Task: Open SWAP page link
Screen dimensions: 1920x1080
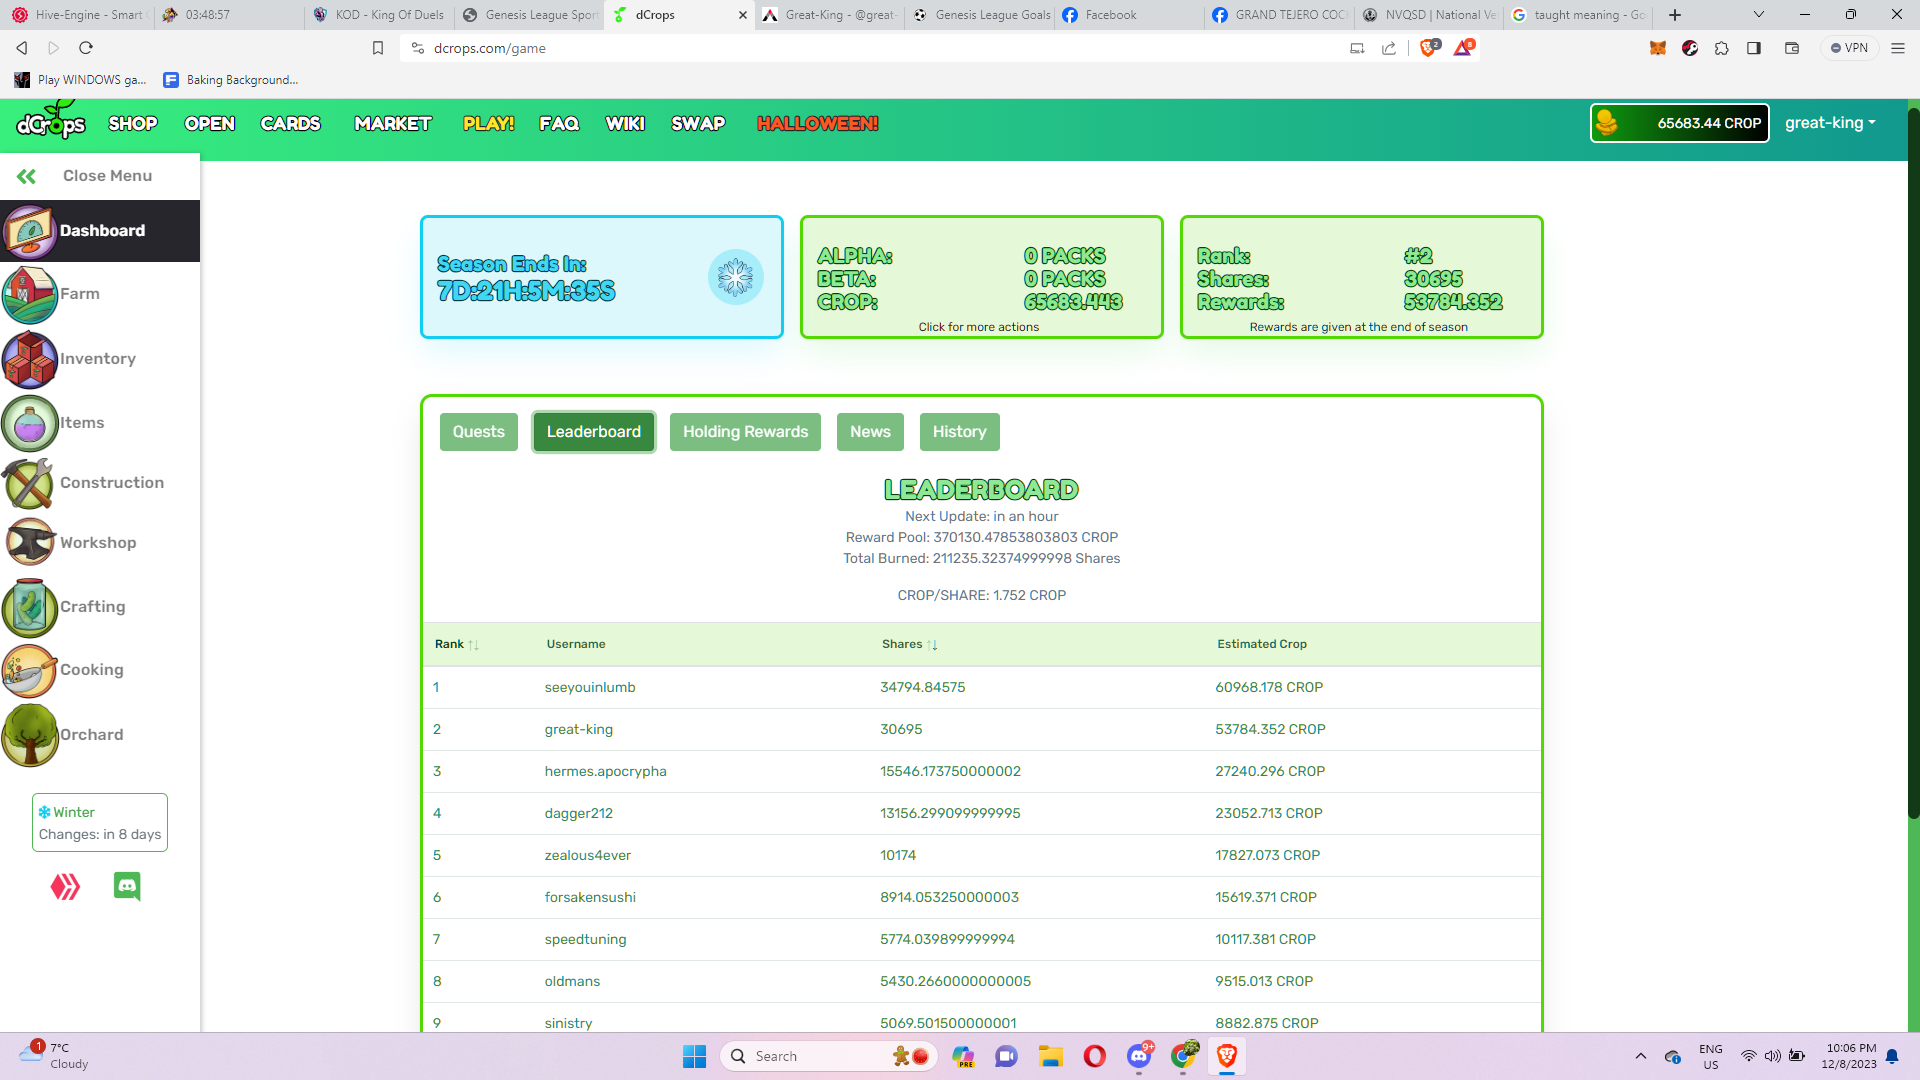Action: [698, 124]
